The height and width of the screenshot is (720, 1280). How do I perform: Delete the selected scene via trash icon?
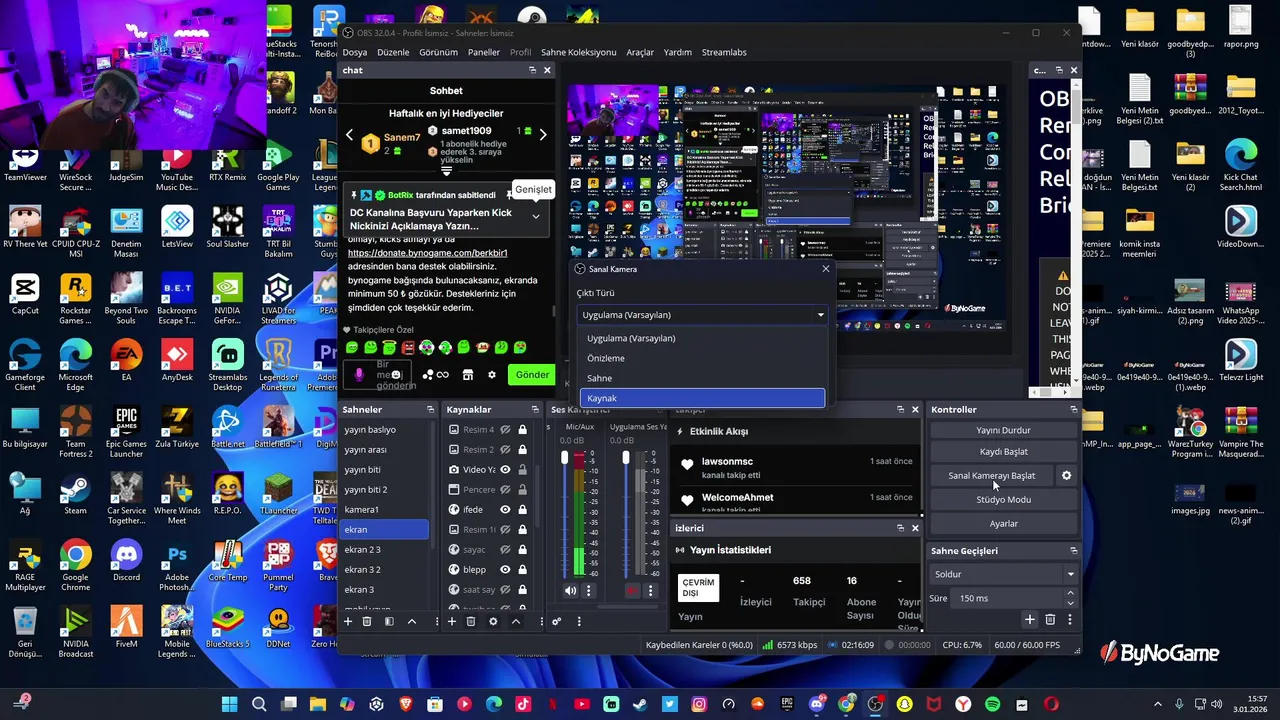click(367, 621)
